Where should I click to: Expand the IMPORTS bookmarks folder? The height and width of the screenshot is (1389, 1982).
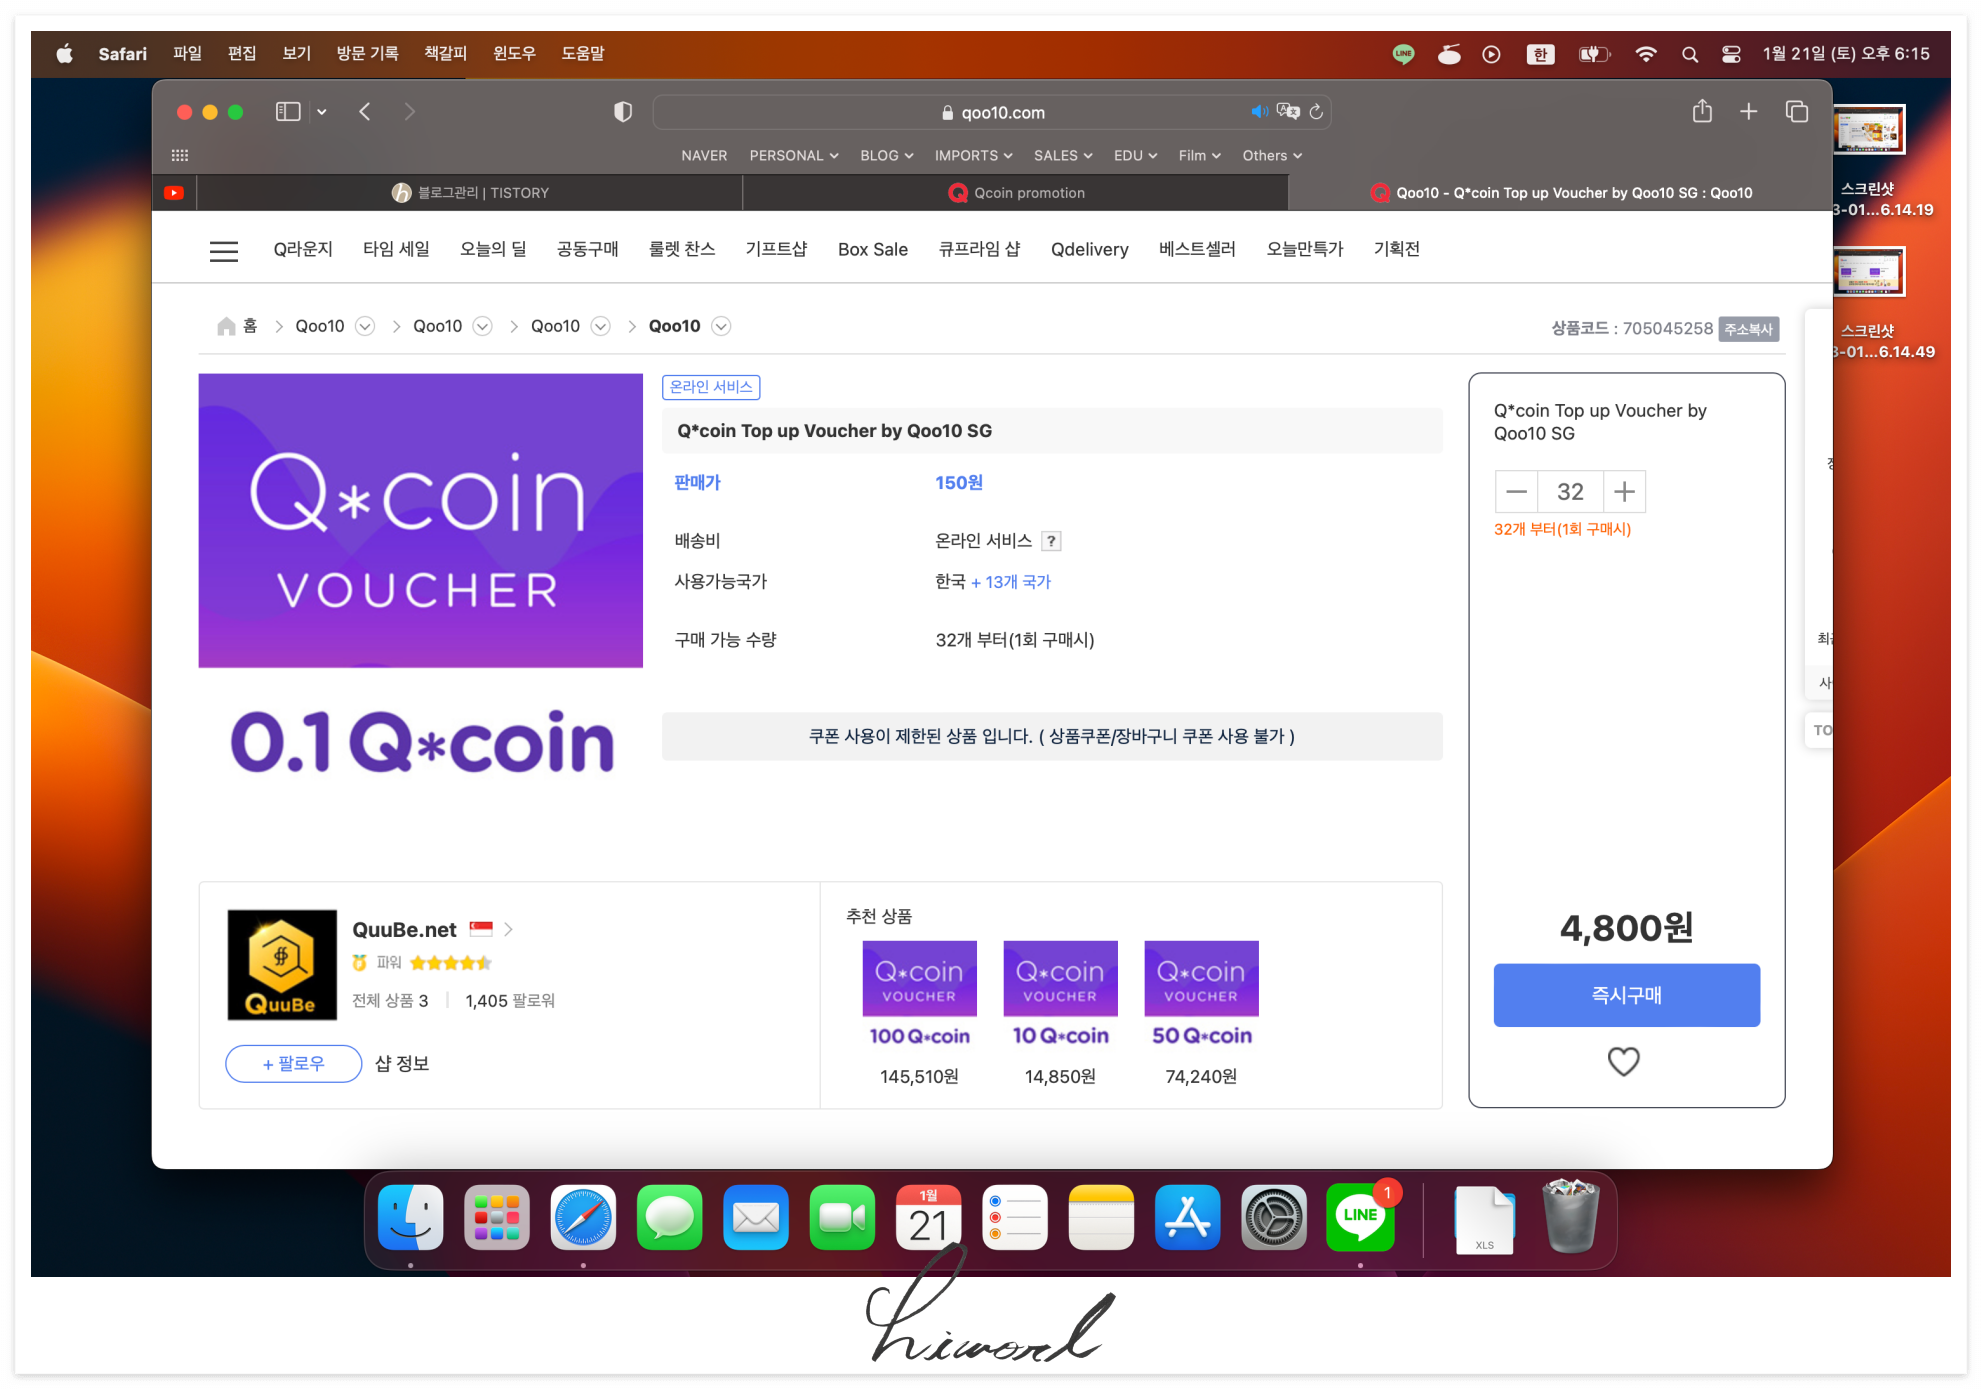tap(974, 155)
